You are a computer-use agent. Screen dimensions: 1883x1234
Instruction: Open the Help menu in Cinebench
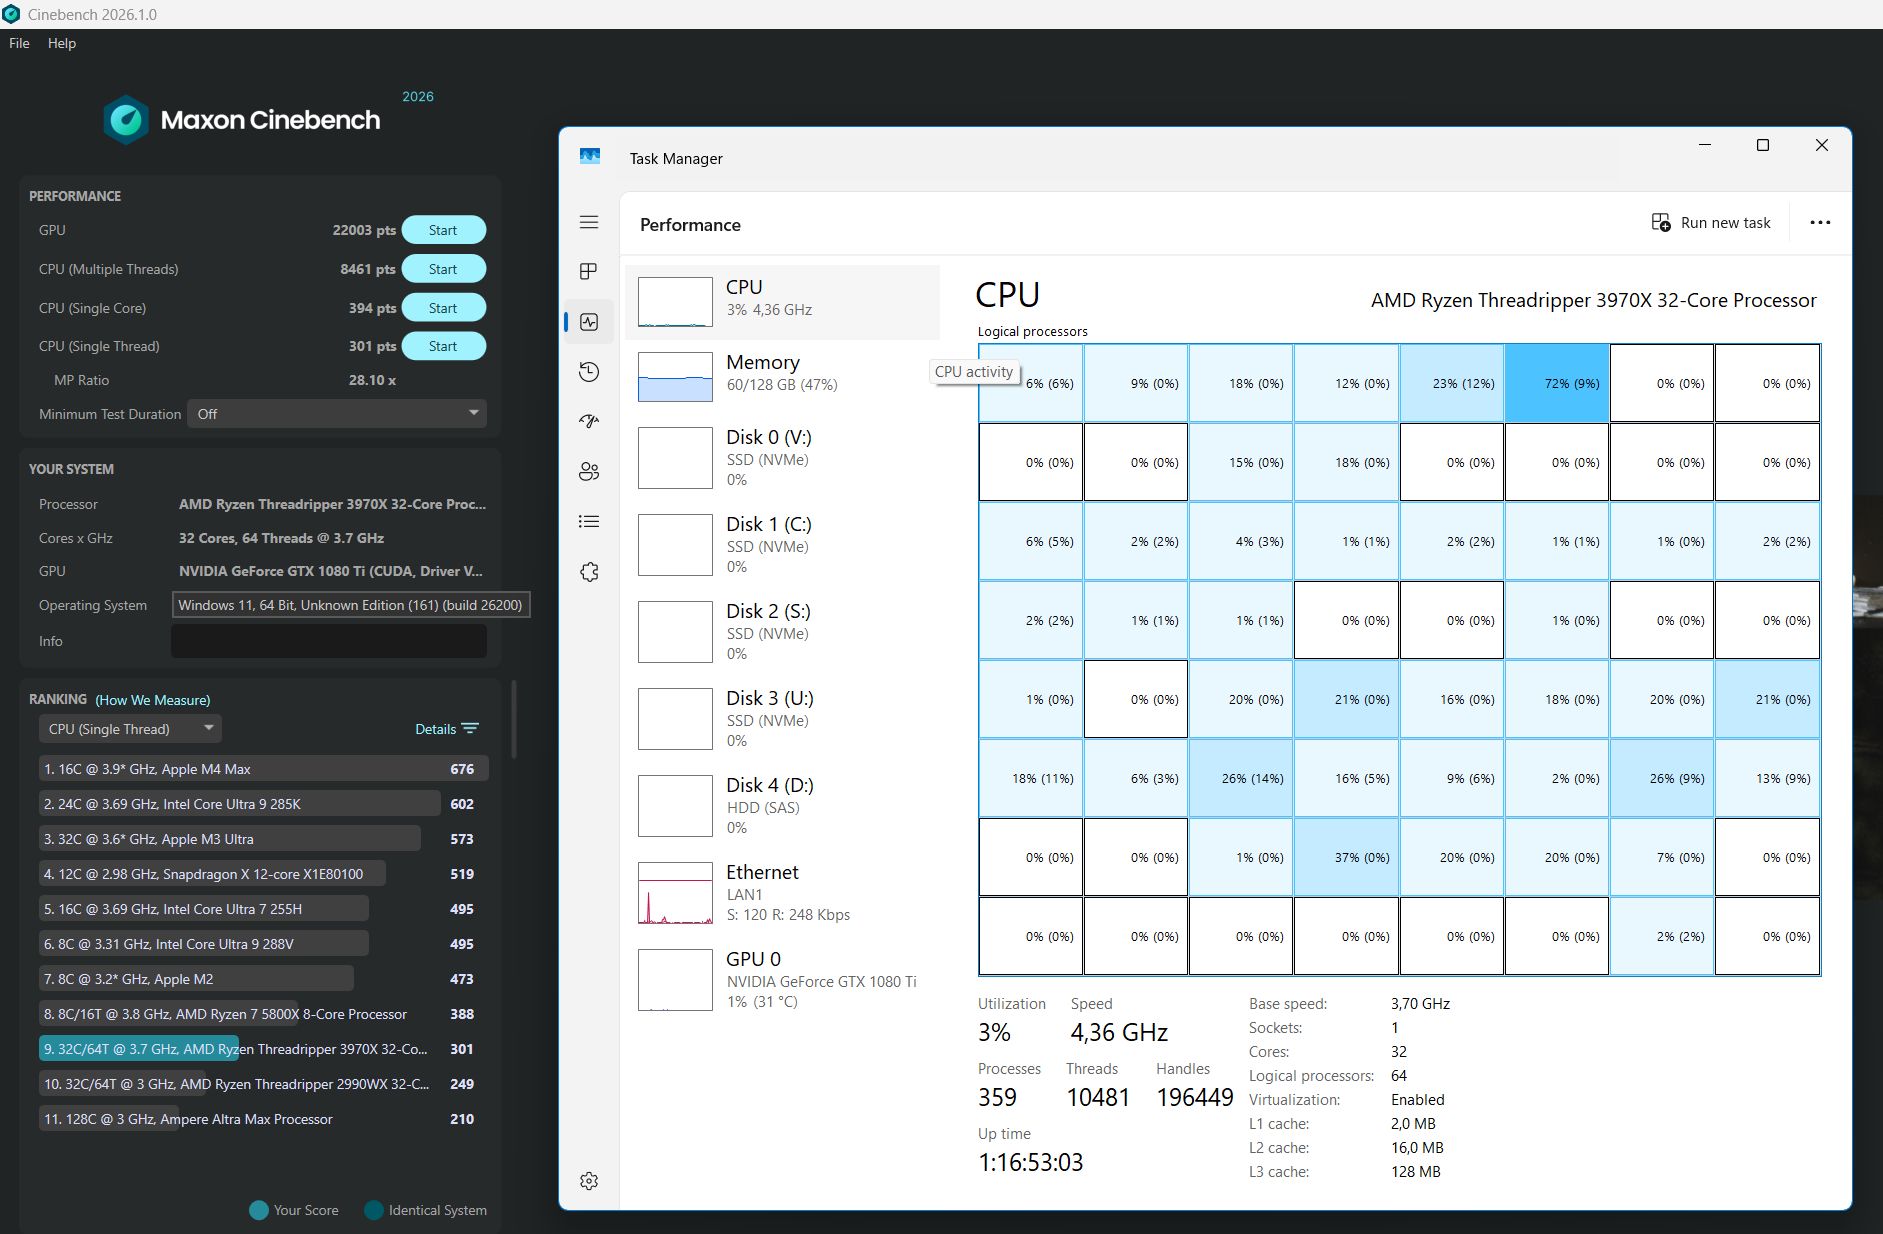[62, 43]
